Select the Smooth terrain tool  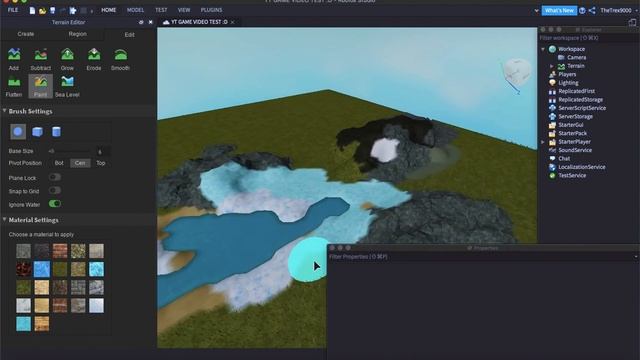coord(120,59)
